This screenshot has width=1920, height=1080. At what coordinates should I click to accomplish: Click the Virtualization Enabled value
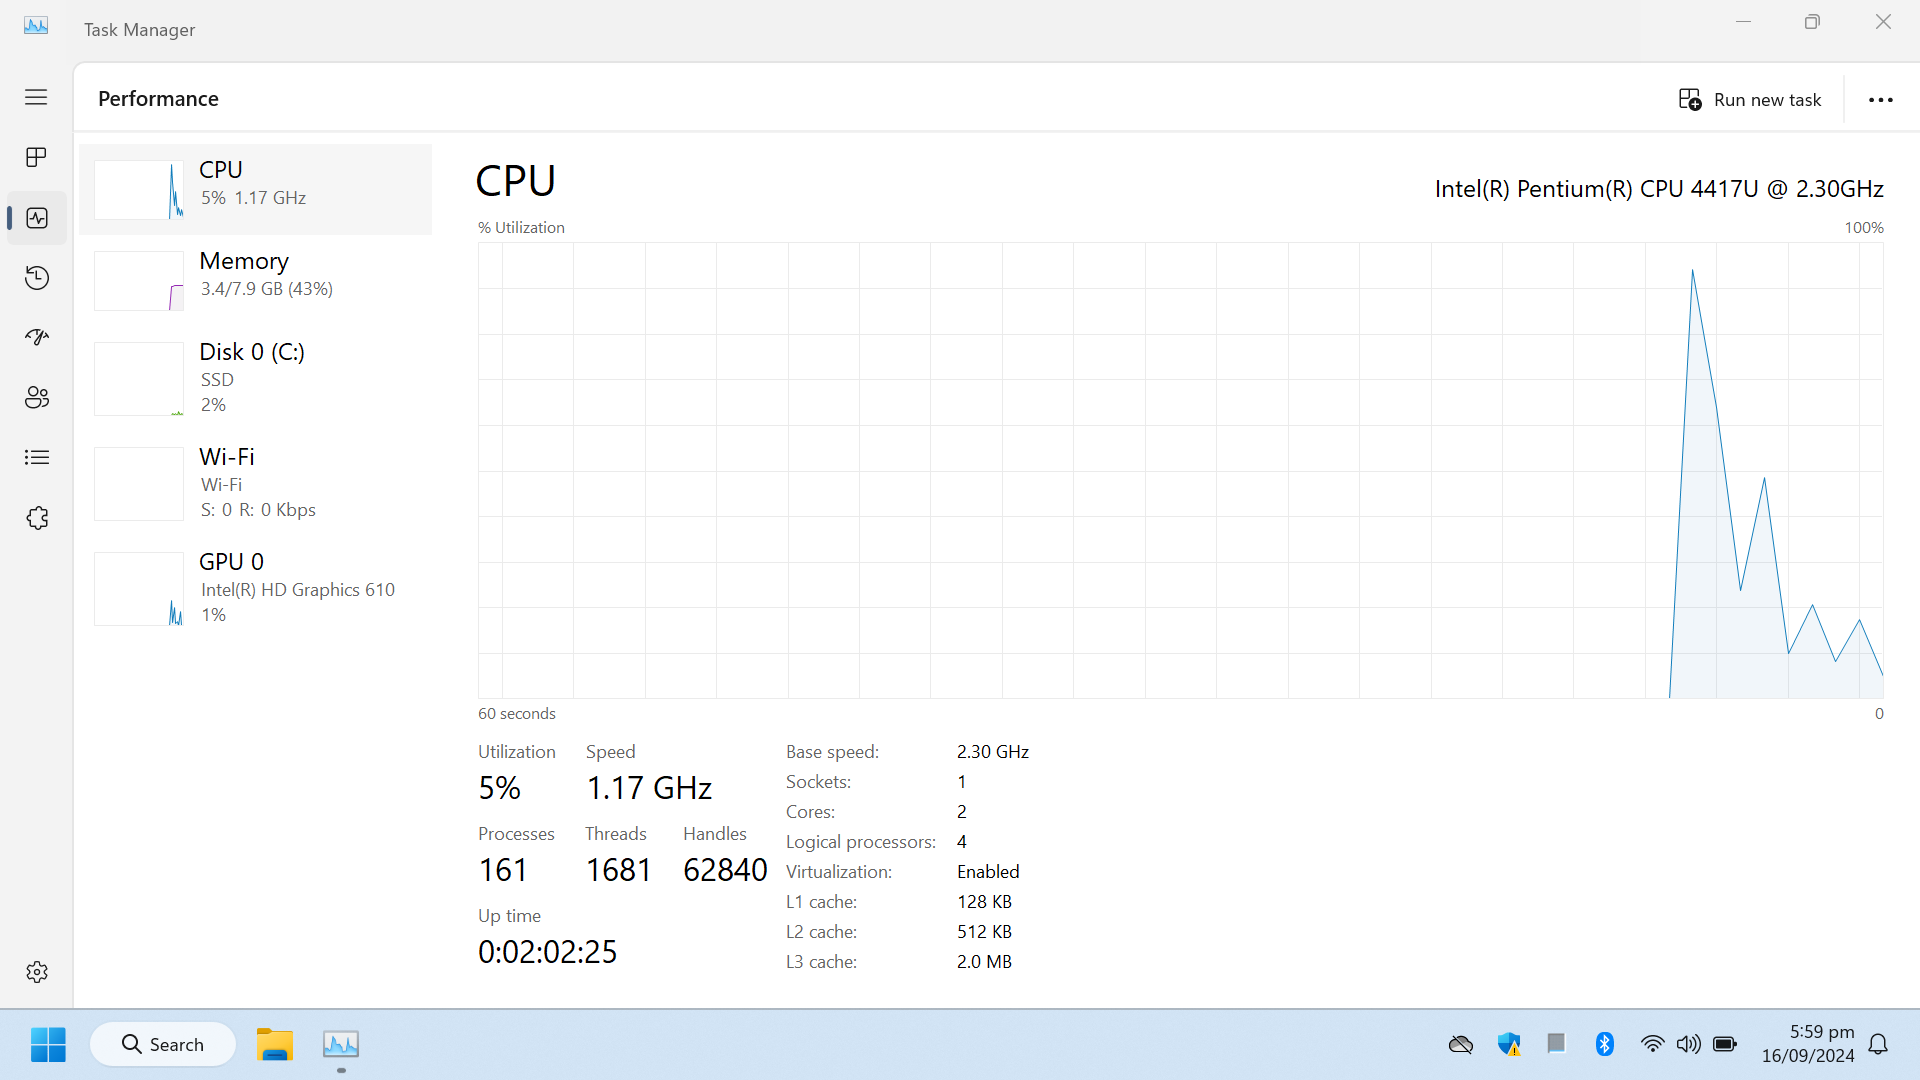[988, 872]
